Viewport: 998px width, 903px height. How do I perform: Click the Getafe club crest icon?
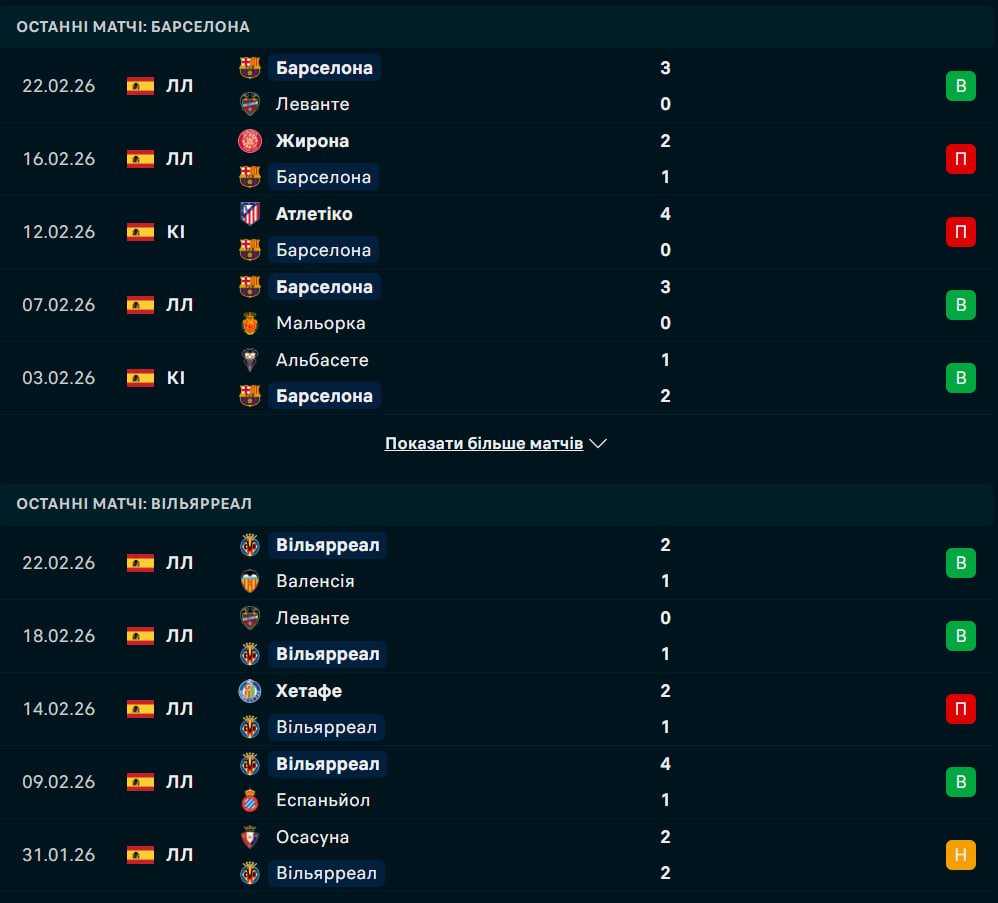[x=249, y=691]
